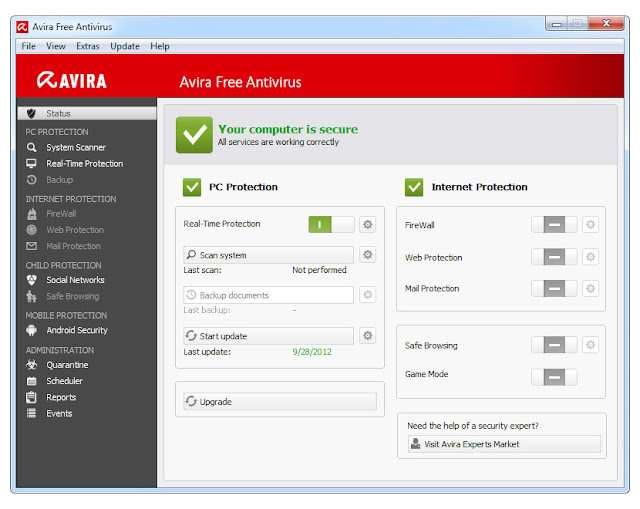The width and height of the screenshot is (640, 509).
Task: Click the Avira logo in red banner
Action: (72, 80)
